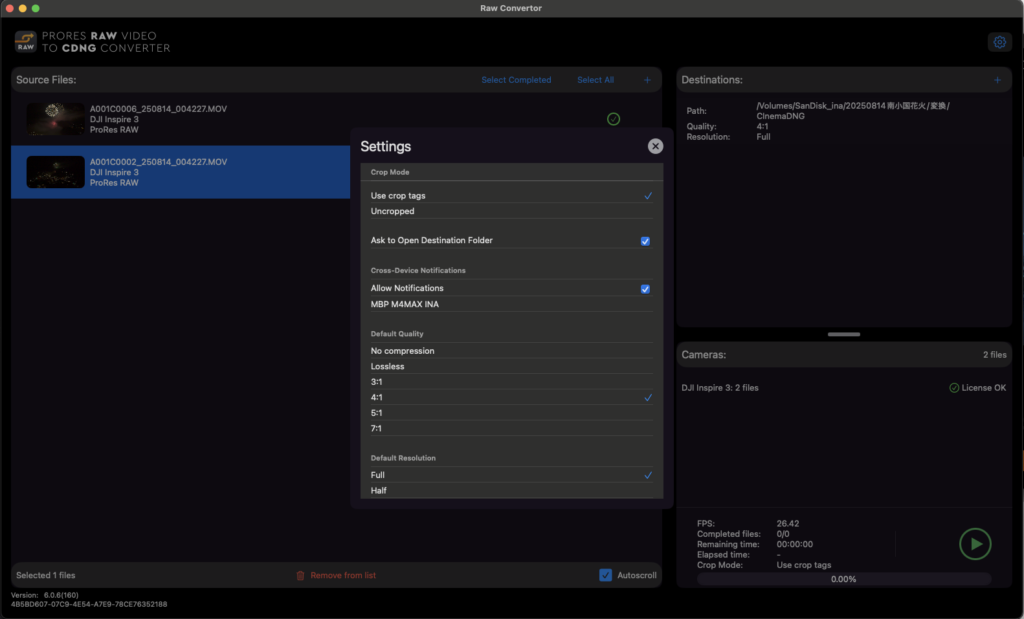The width and height of the screenshot is (1024, 619).
Task: Click the panel divider handle above Cameras
Action: click(x=844, y=334)
